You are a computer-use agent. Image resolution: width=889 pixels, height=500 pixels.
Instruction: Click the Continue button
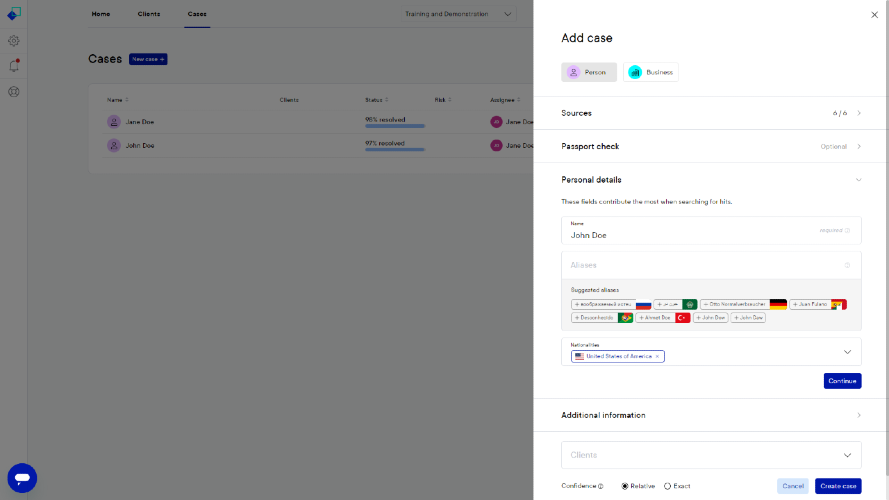(x=843, y=381)
